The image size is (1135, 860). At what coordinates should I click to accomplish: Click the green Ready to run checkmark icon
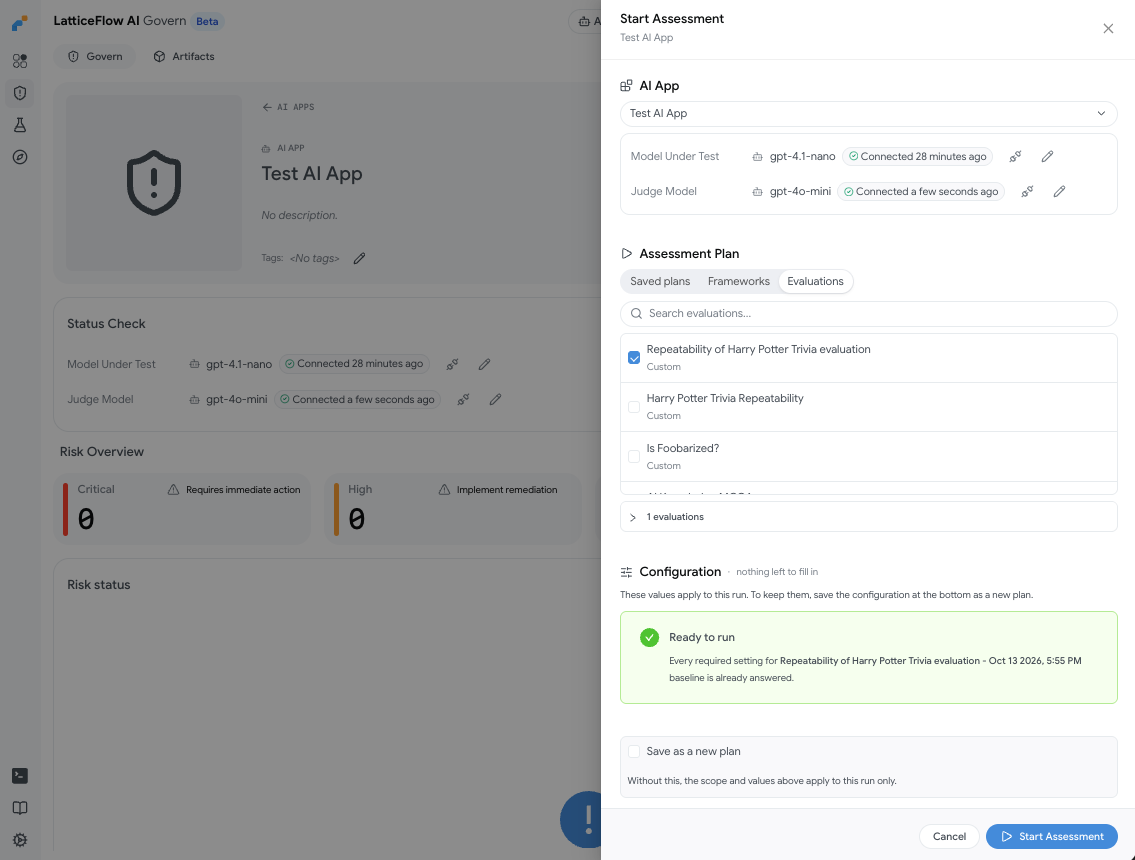pos(649,638)
